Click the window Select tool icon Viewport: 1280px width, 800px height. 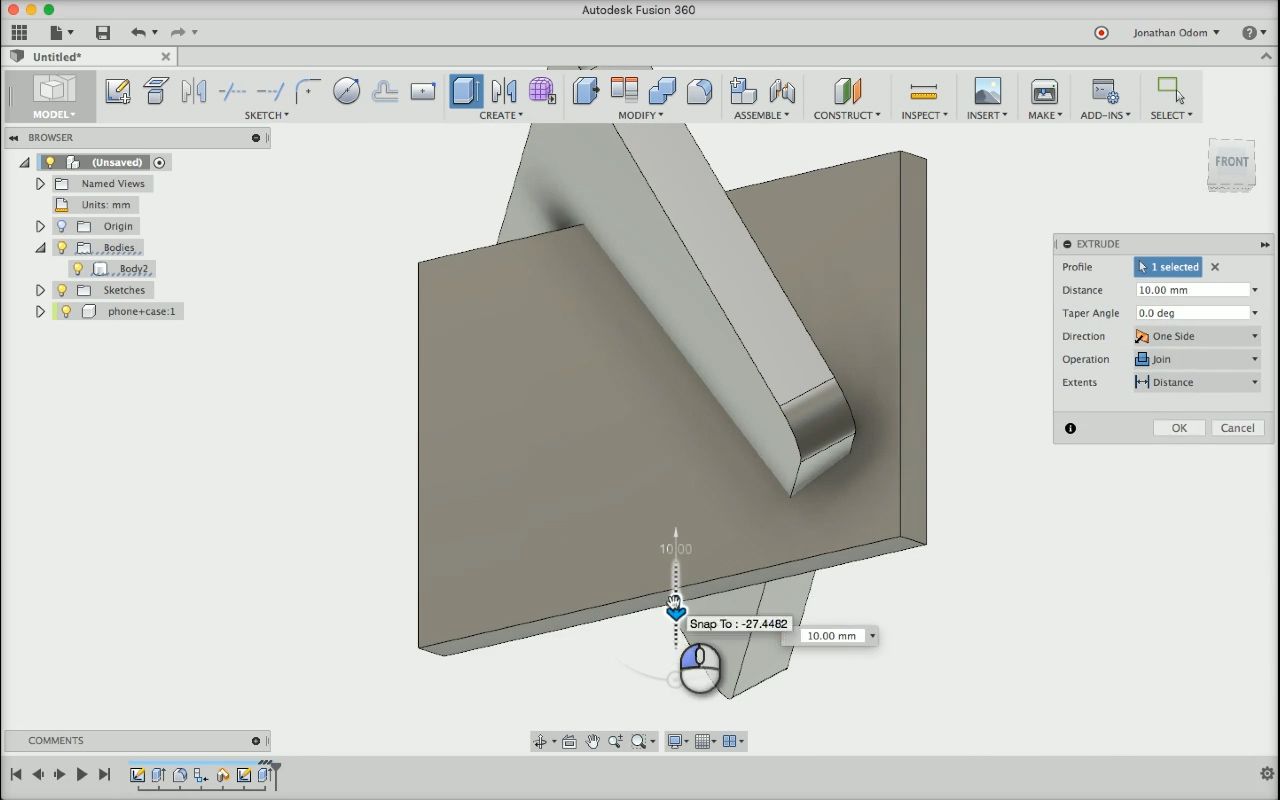[x=1171, y=91]
